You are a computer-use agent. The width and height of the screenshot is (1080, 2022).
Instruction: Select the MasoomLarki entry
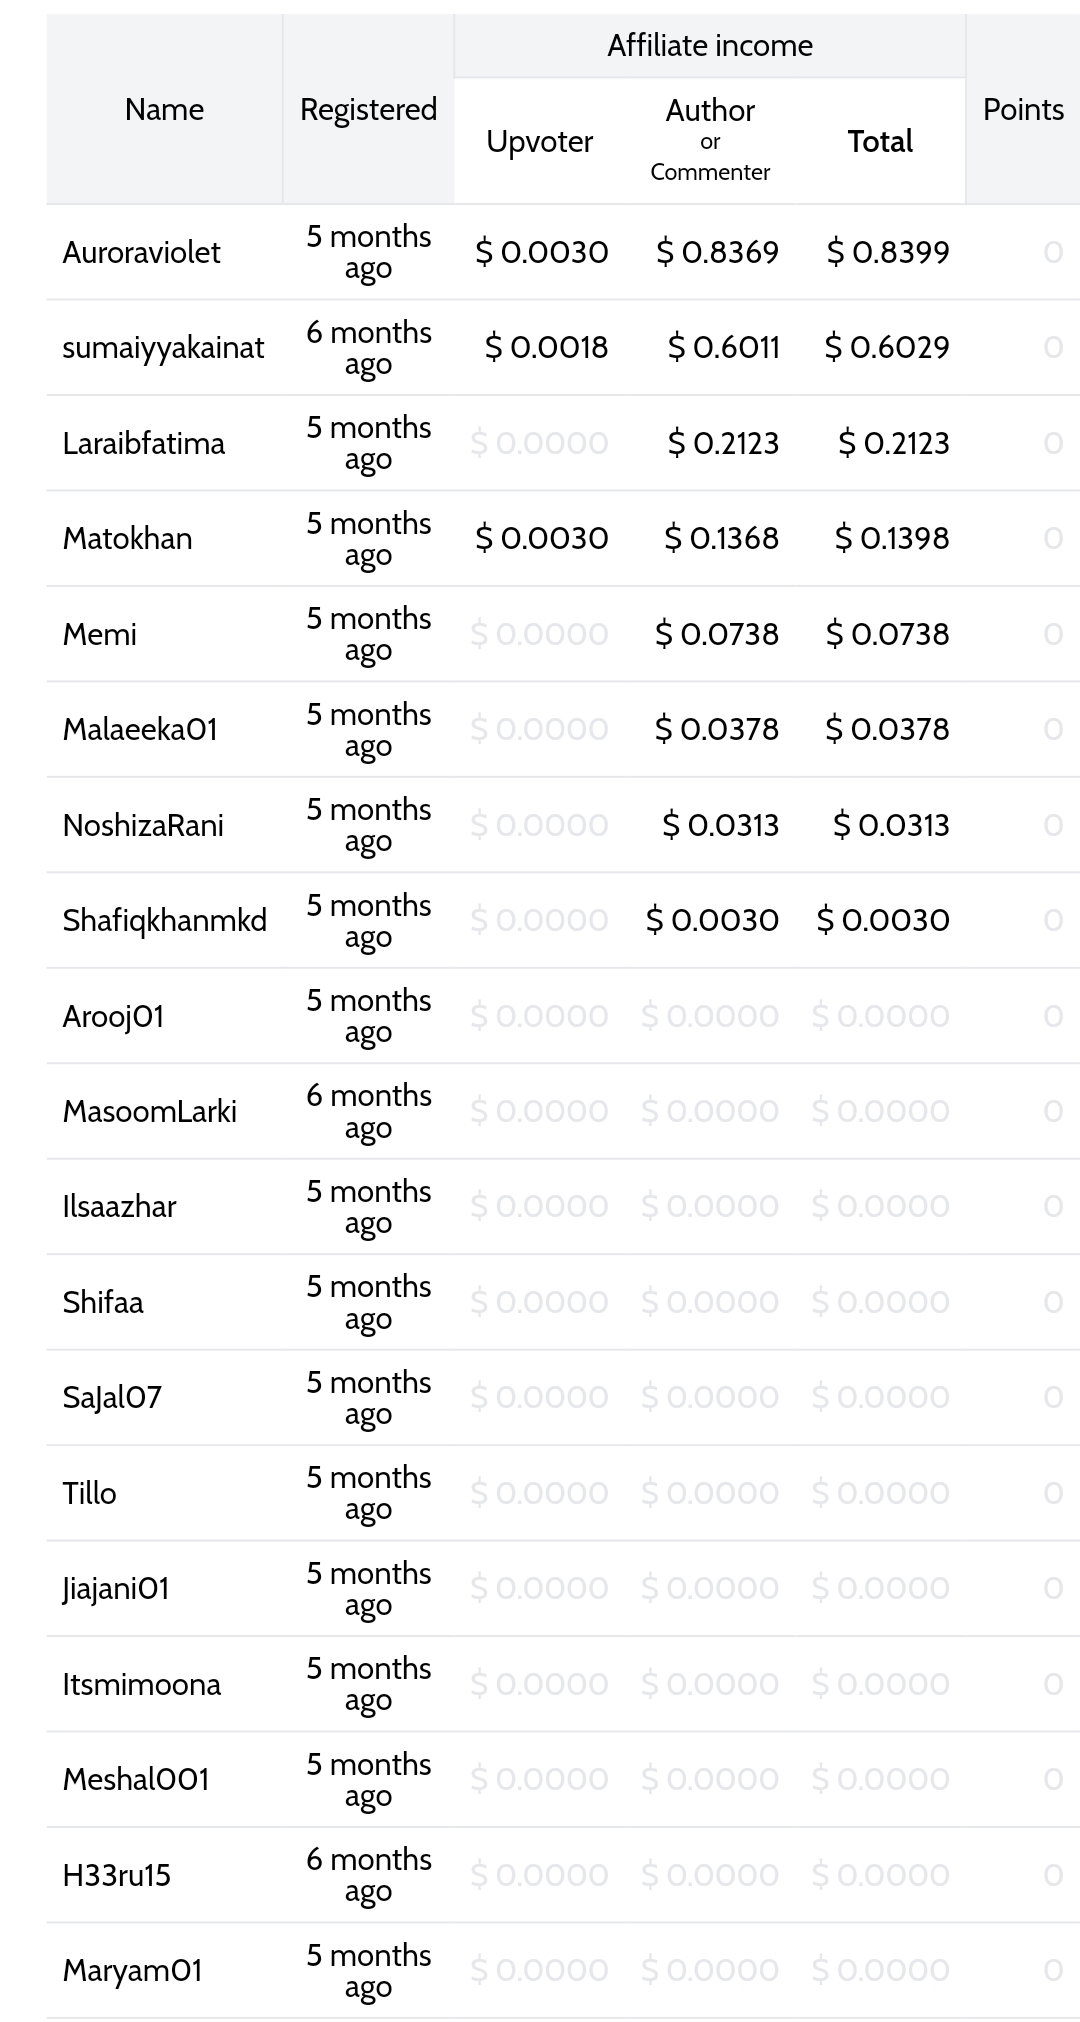point(149,1111)
